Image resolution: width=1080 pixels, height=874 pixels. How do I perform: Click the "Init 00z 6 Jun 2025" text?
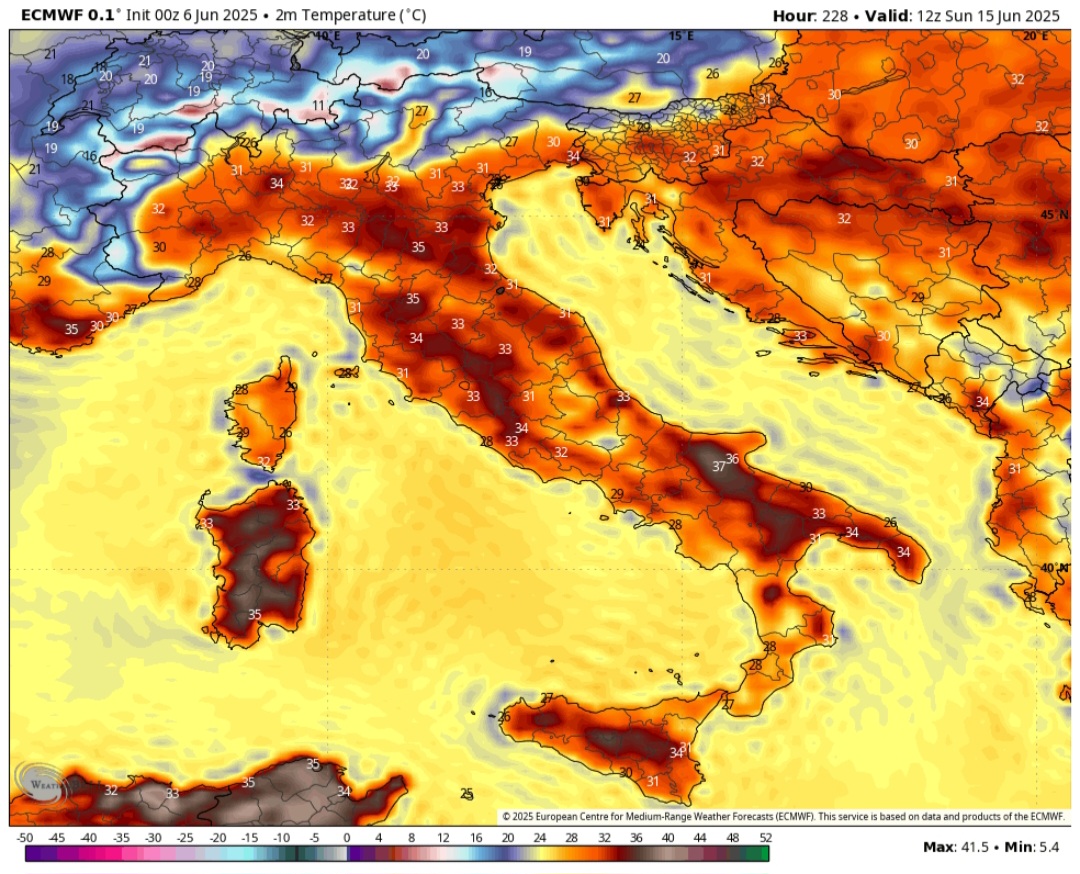coord(191,15)
